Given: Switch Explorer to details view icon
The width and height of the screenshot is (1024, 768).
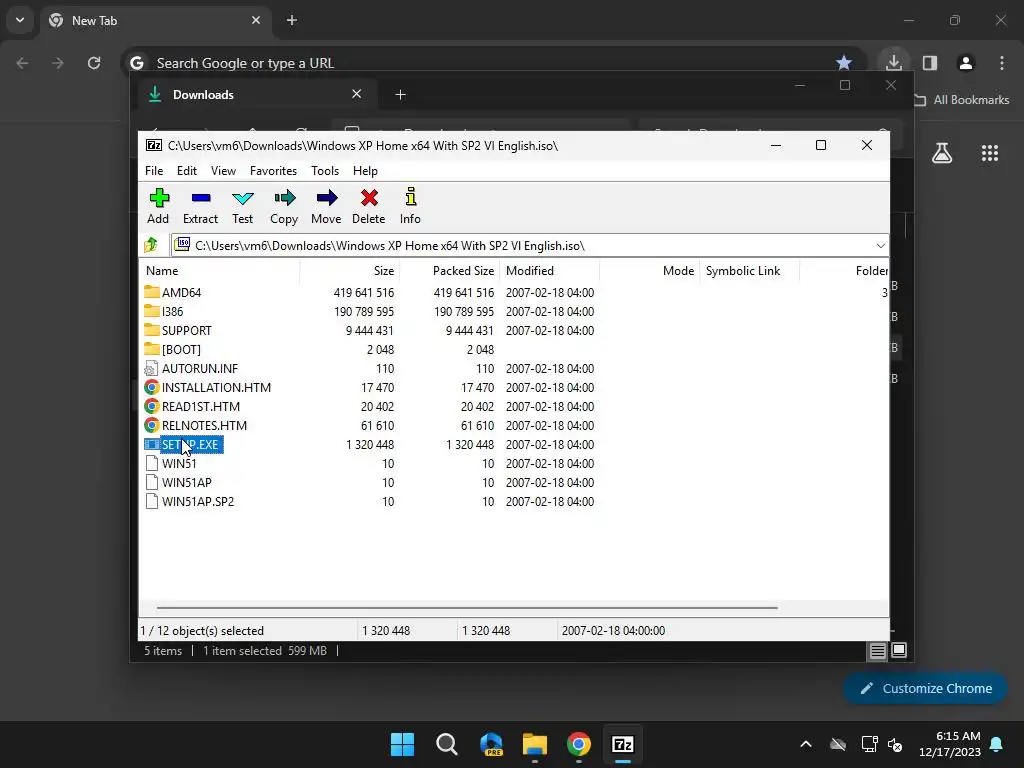Looking at the screenshot, I should tap(877, 650).
